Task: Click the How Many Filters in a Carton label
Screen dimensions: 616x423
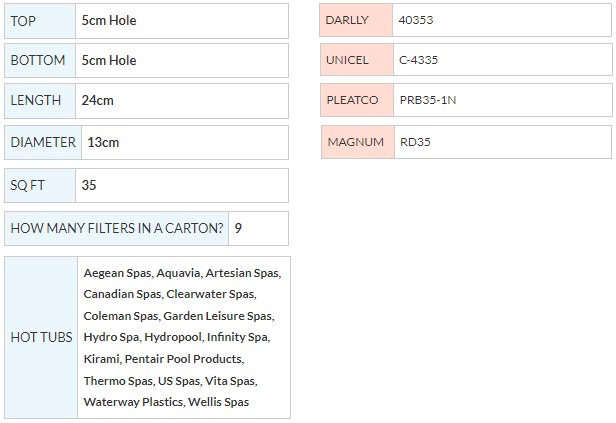Action: (116, 228)
